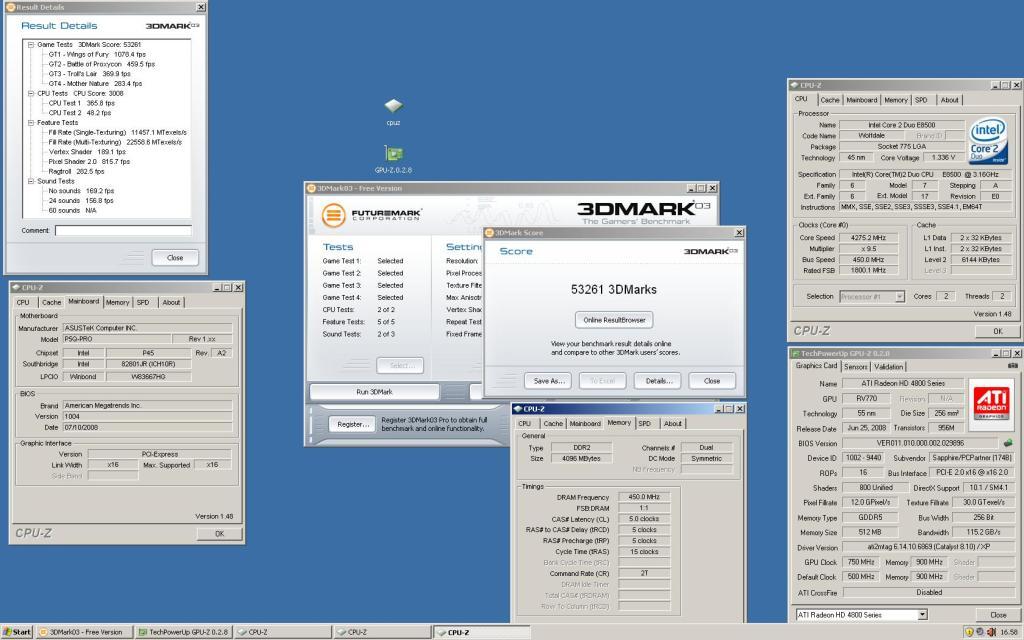Image resolution: width=1024 pixels, height=640 pixels.
Task: Select 'CPU Test 2' tree row
Action: pos(80,113)
